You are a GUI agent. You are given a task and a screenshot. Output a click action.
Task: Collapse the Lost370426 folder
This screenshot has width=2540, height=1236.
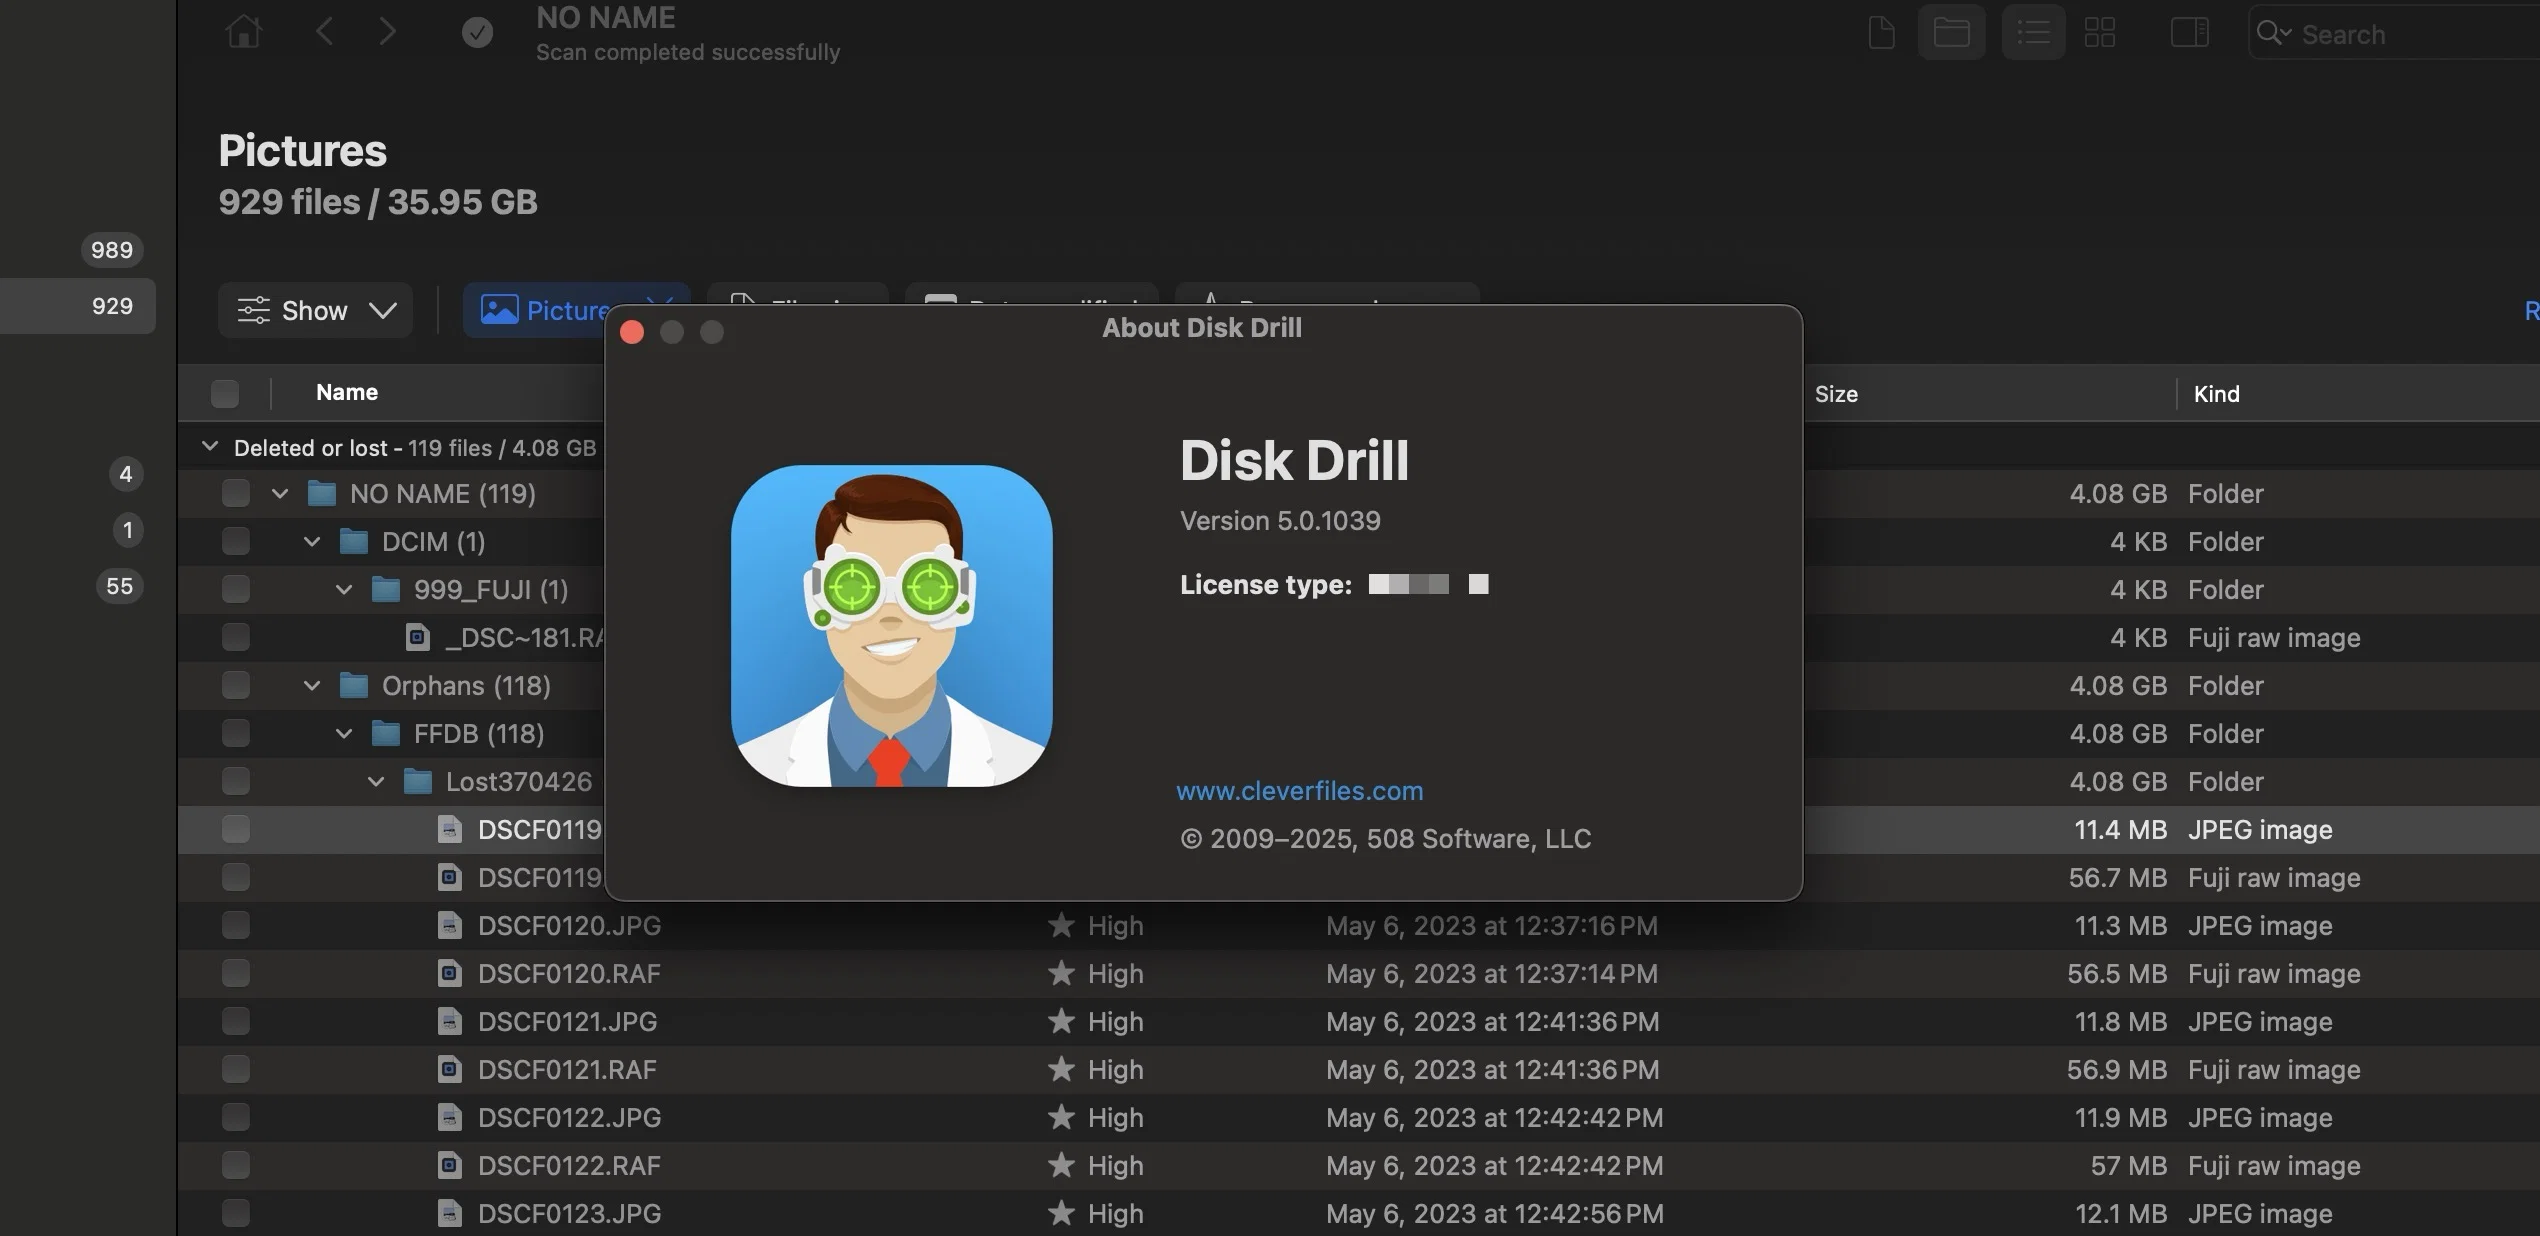(376, 781)
